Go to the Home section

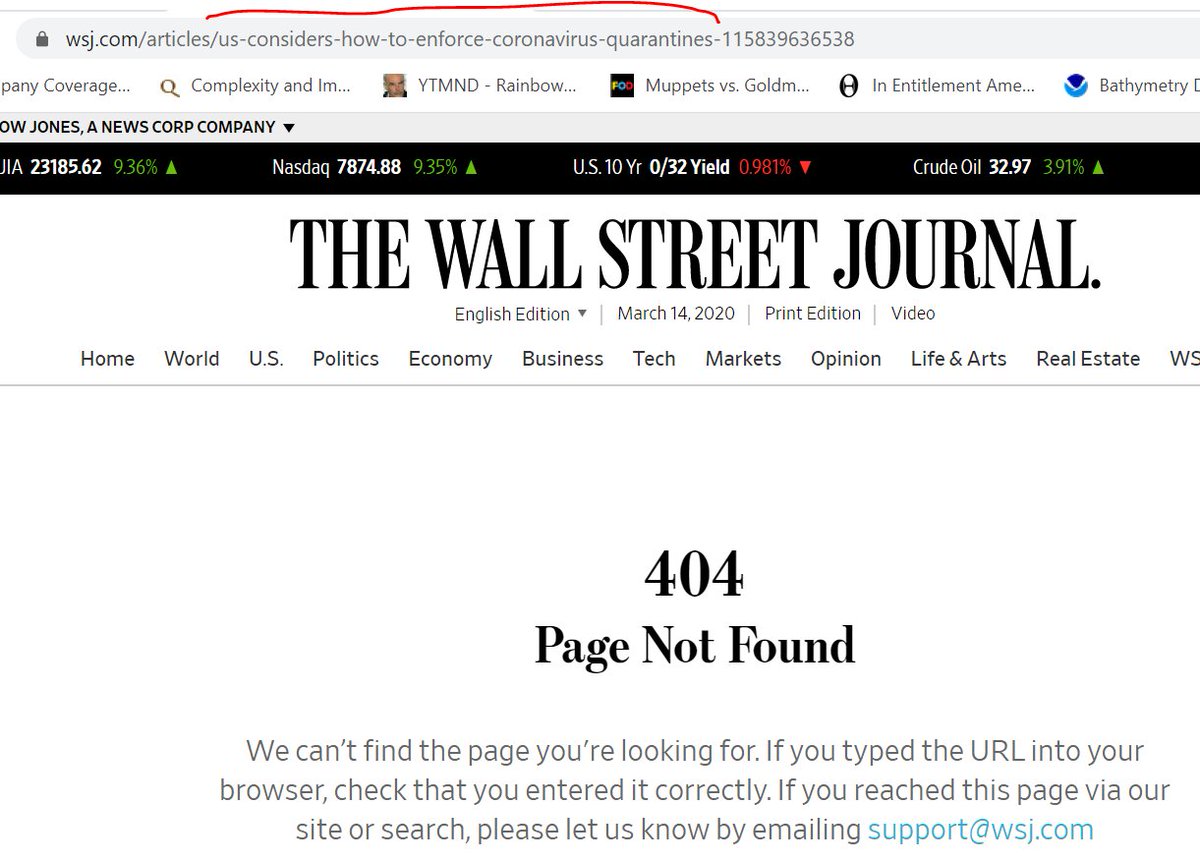107,359
